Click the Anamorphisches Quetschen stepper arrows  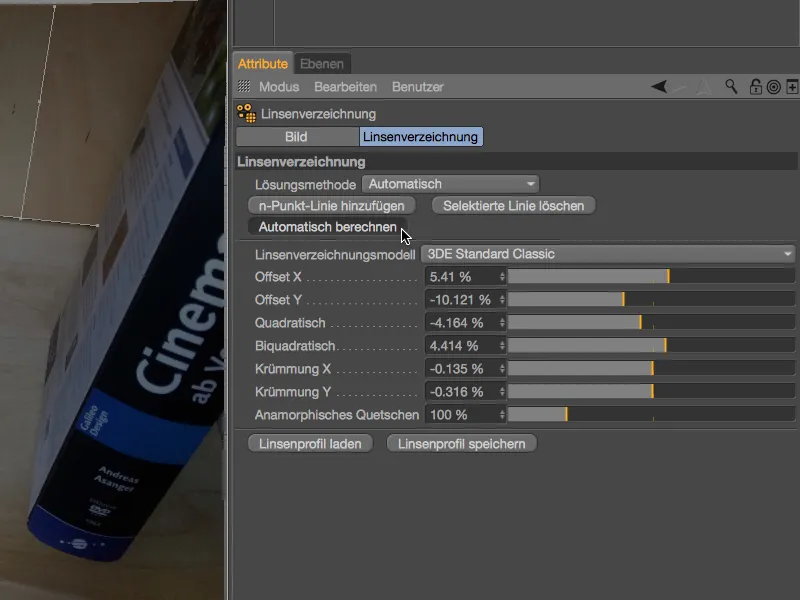503,414
